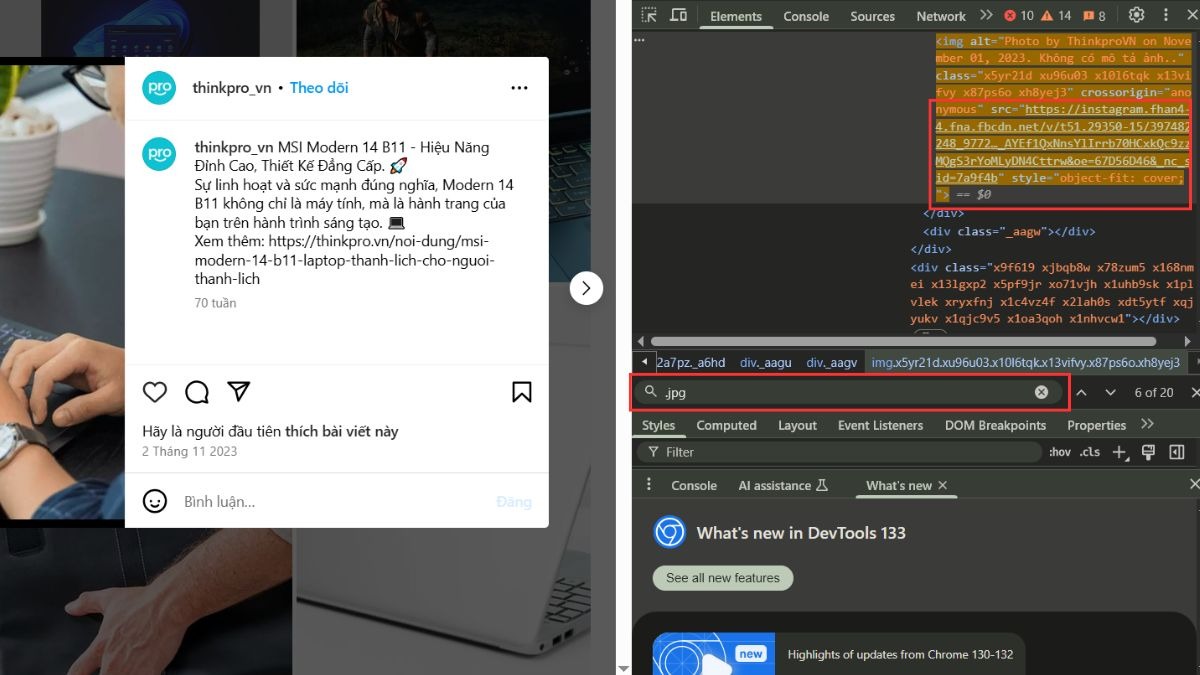
Task: Click the thinkpro_vn avatar beside the caption
Action: (159, 154)
